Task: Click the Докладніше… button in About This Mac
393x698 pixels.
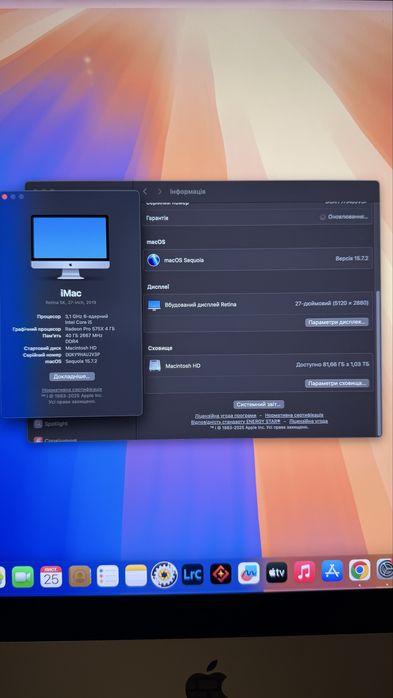Action: 72,377
